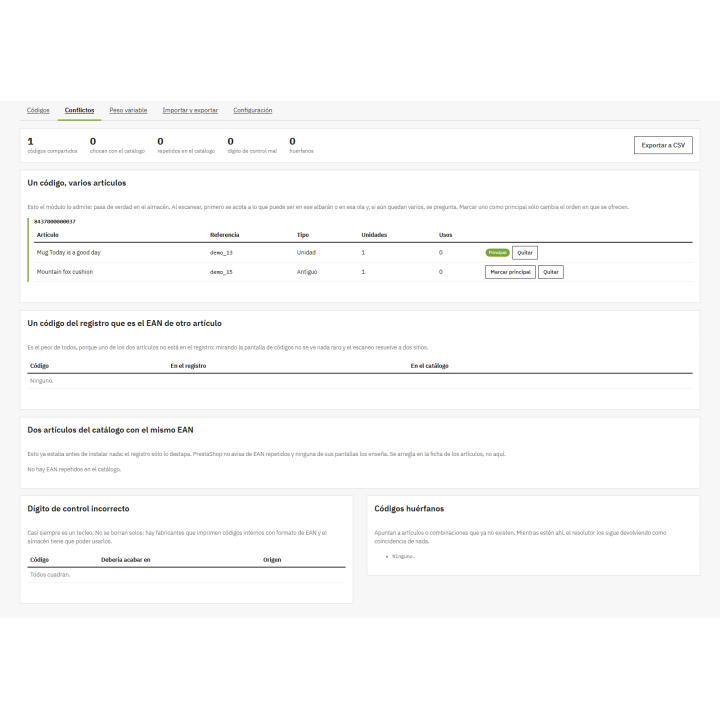Click the códigos compartidos counter
Viewport: 720px width, 720px height.
(52, 145)
